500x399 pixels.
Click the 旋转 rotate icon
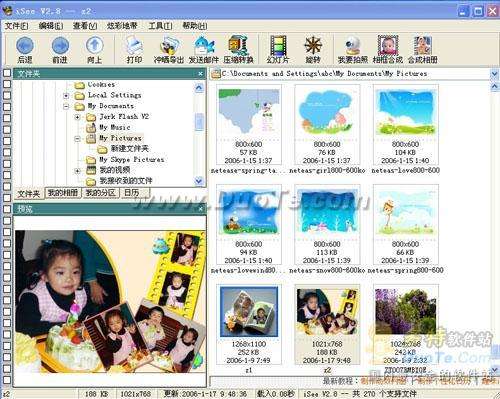coord(313,46)
